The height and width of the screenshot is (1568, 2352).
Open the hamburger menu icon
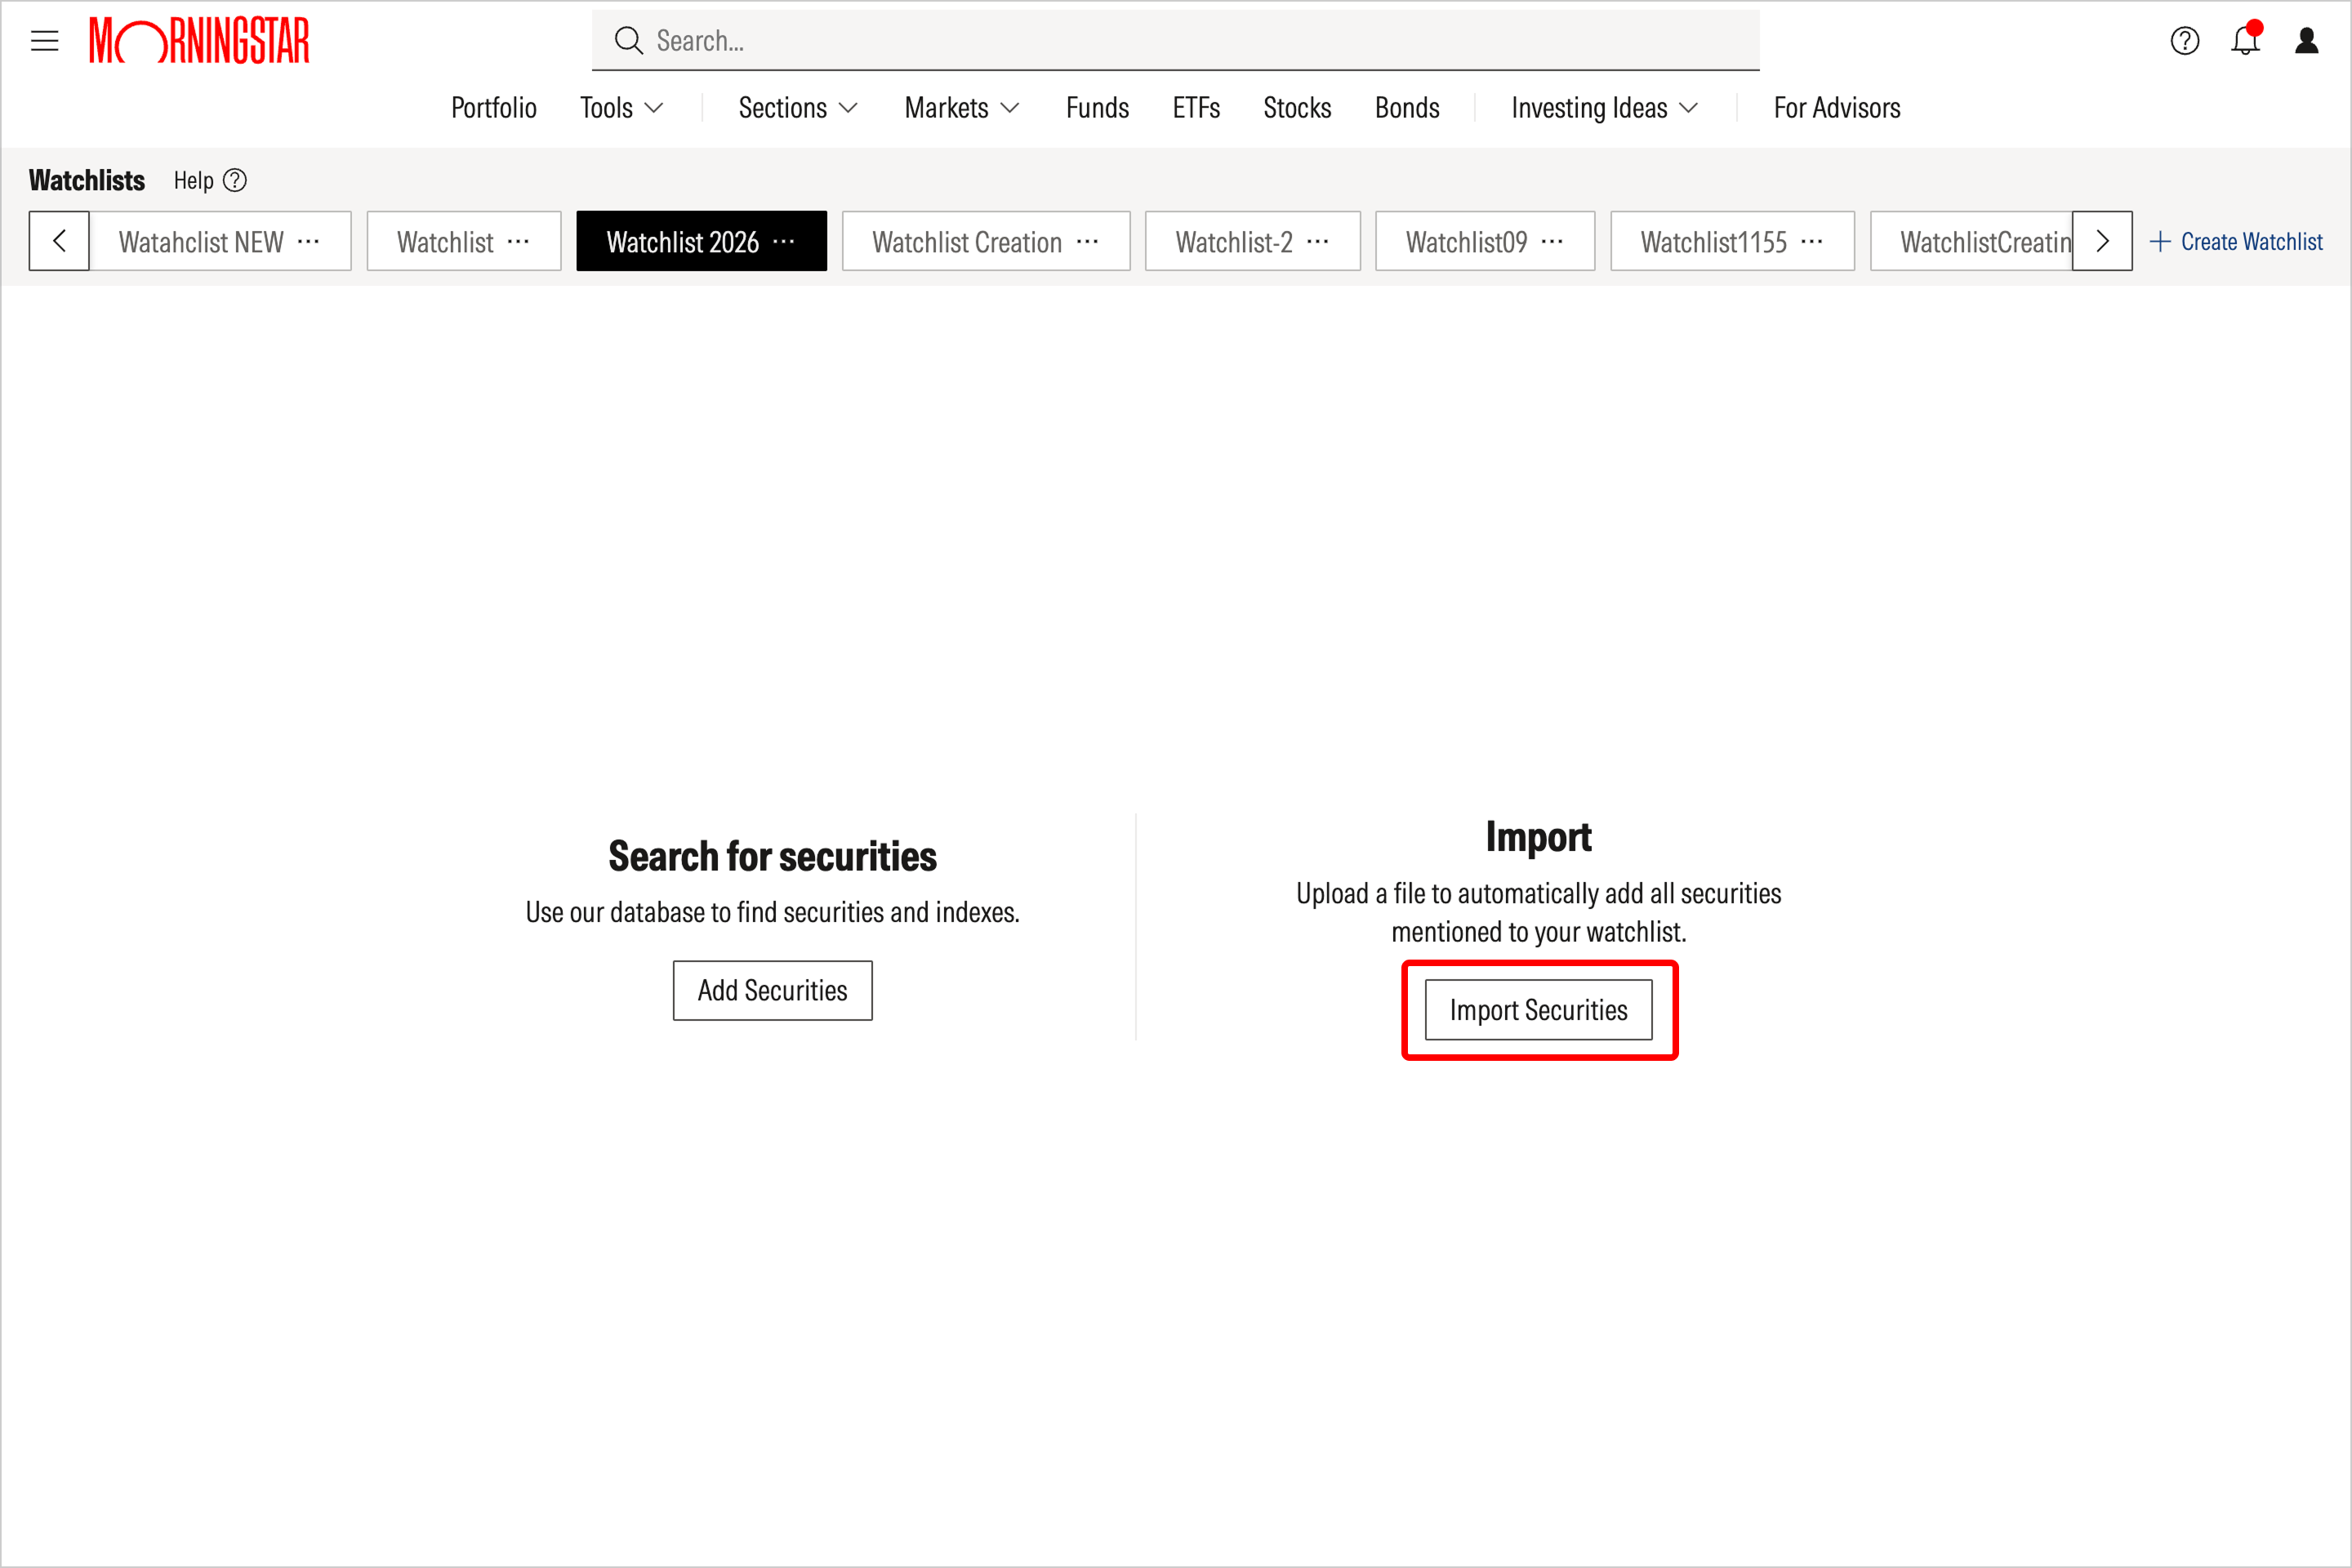(45, 41)
